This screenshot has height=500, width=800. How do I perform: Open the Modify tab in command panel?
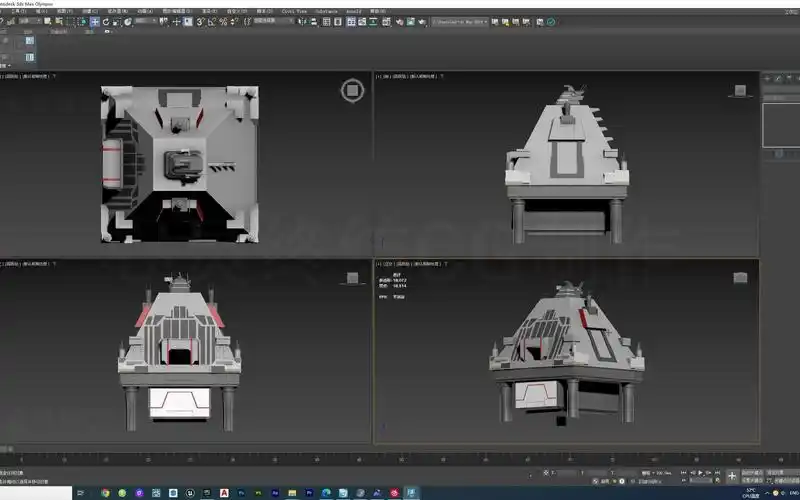pos(779,77)
